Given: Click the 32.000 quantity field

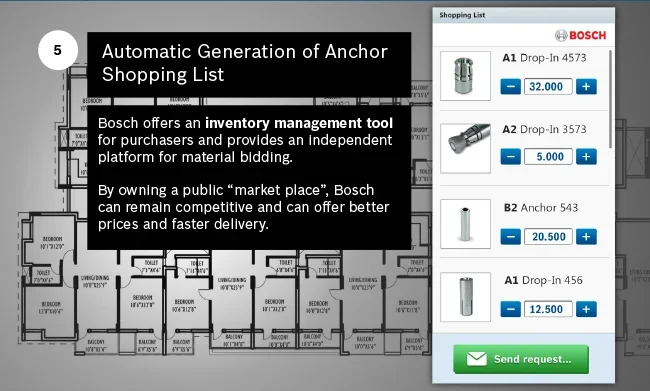Looking at the screenshot, I should pos(548,87).
